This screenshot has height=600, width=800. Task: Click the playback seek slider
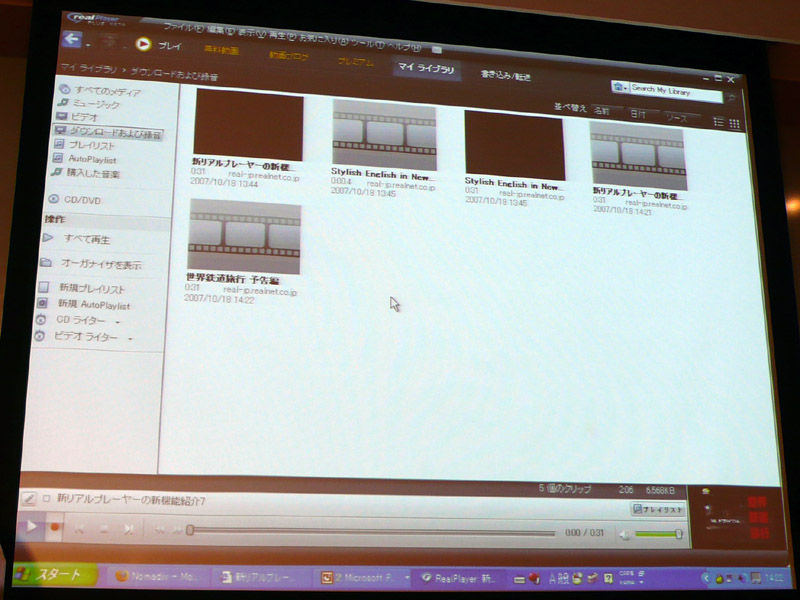pyautogui.click(x=371, y=532)
